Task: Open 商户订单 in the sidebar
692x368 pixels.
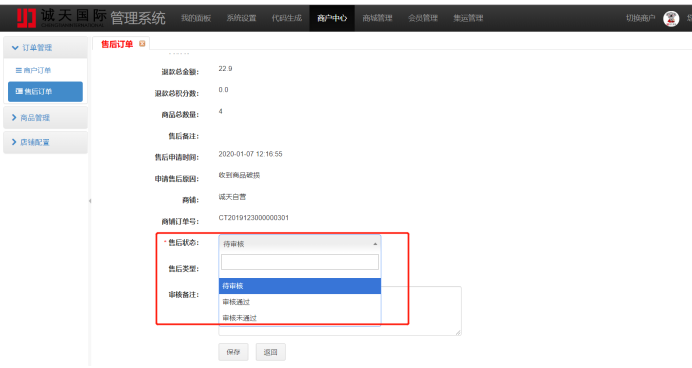Action: [34, 70]
